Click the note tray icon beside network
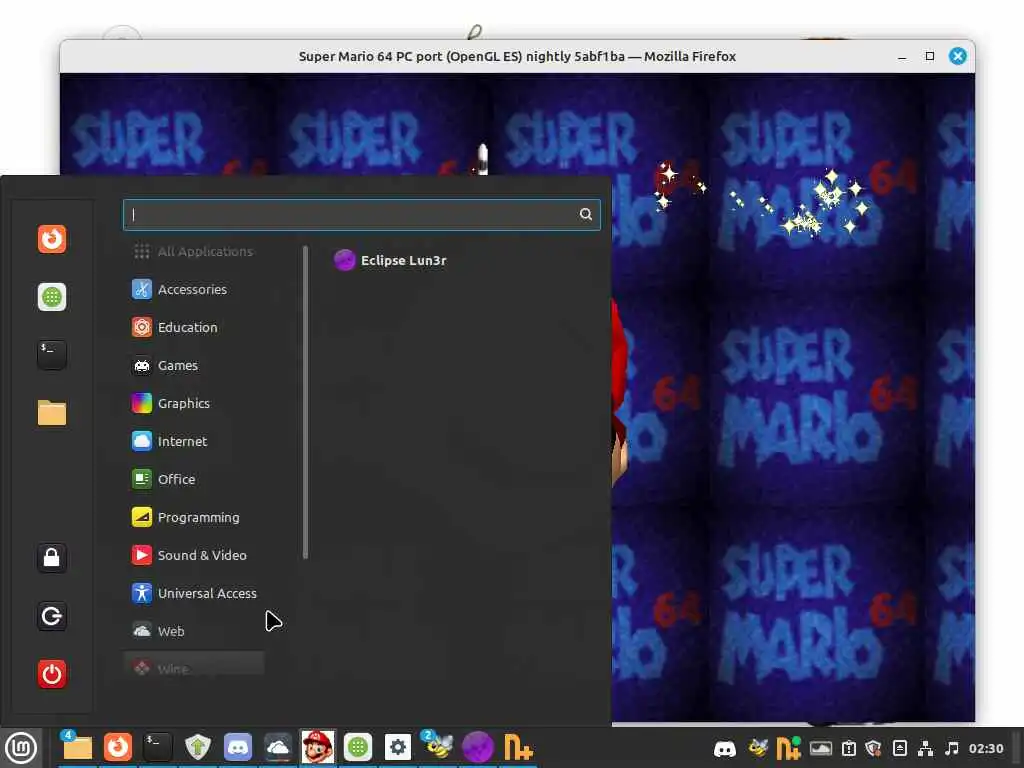This screenshot has width=1024, height=768. [x=899, y=748]
